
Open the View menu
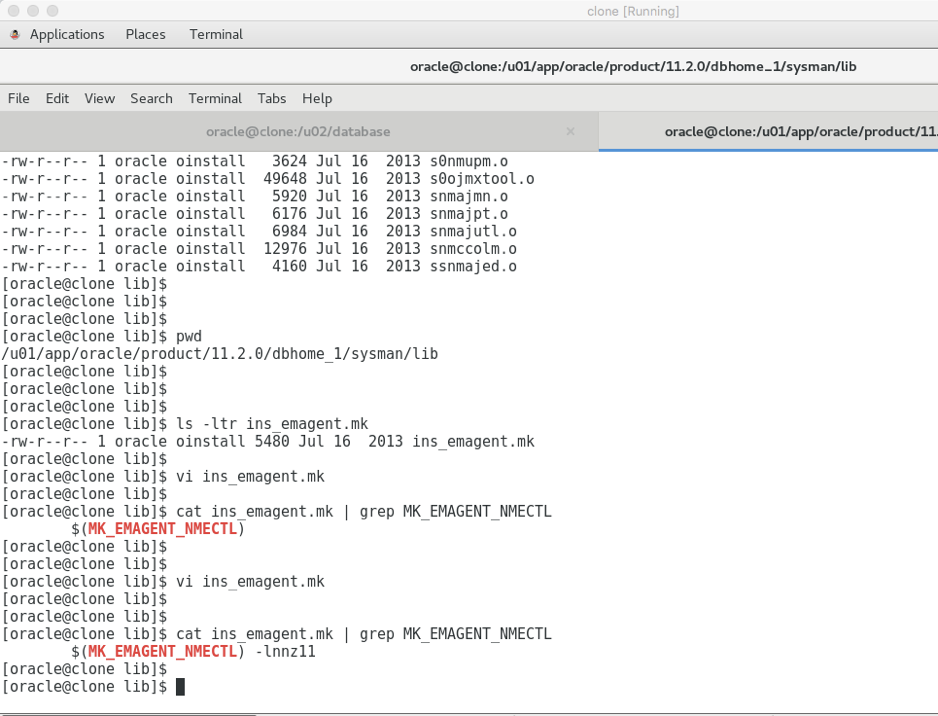[x=99, y=98]
